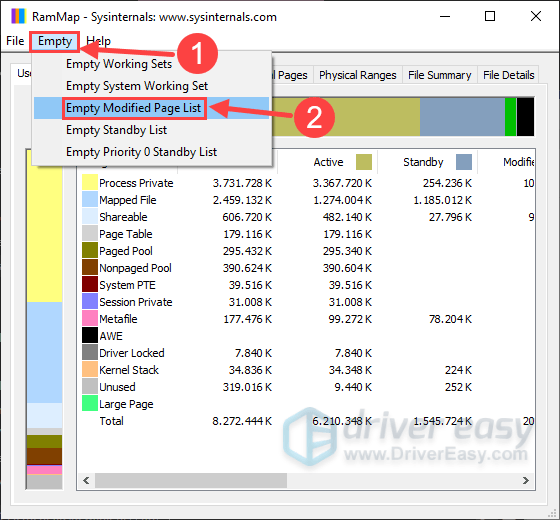Click Process Private total 3.731.728 K
The image size is (560, 520).
[242, 183]
